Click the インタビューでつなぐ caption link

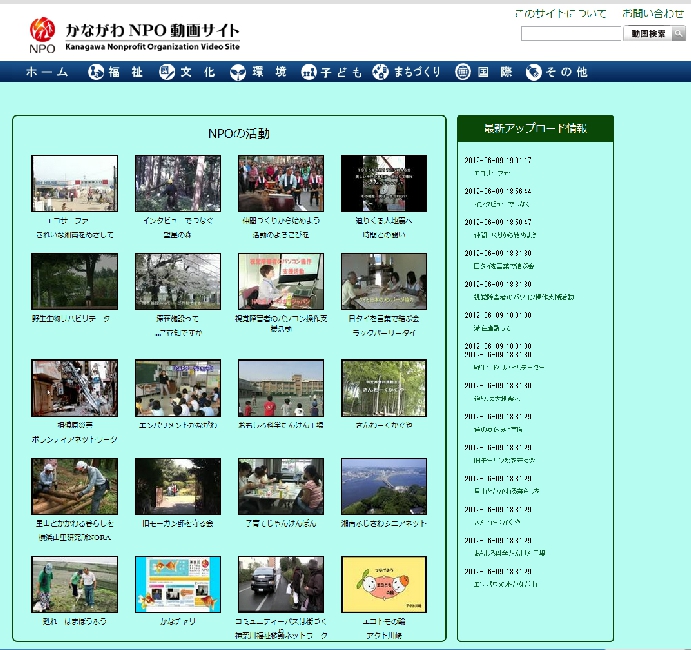(178, 220)
